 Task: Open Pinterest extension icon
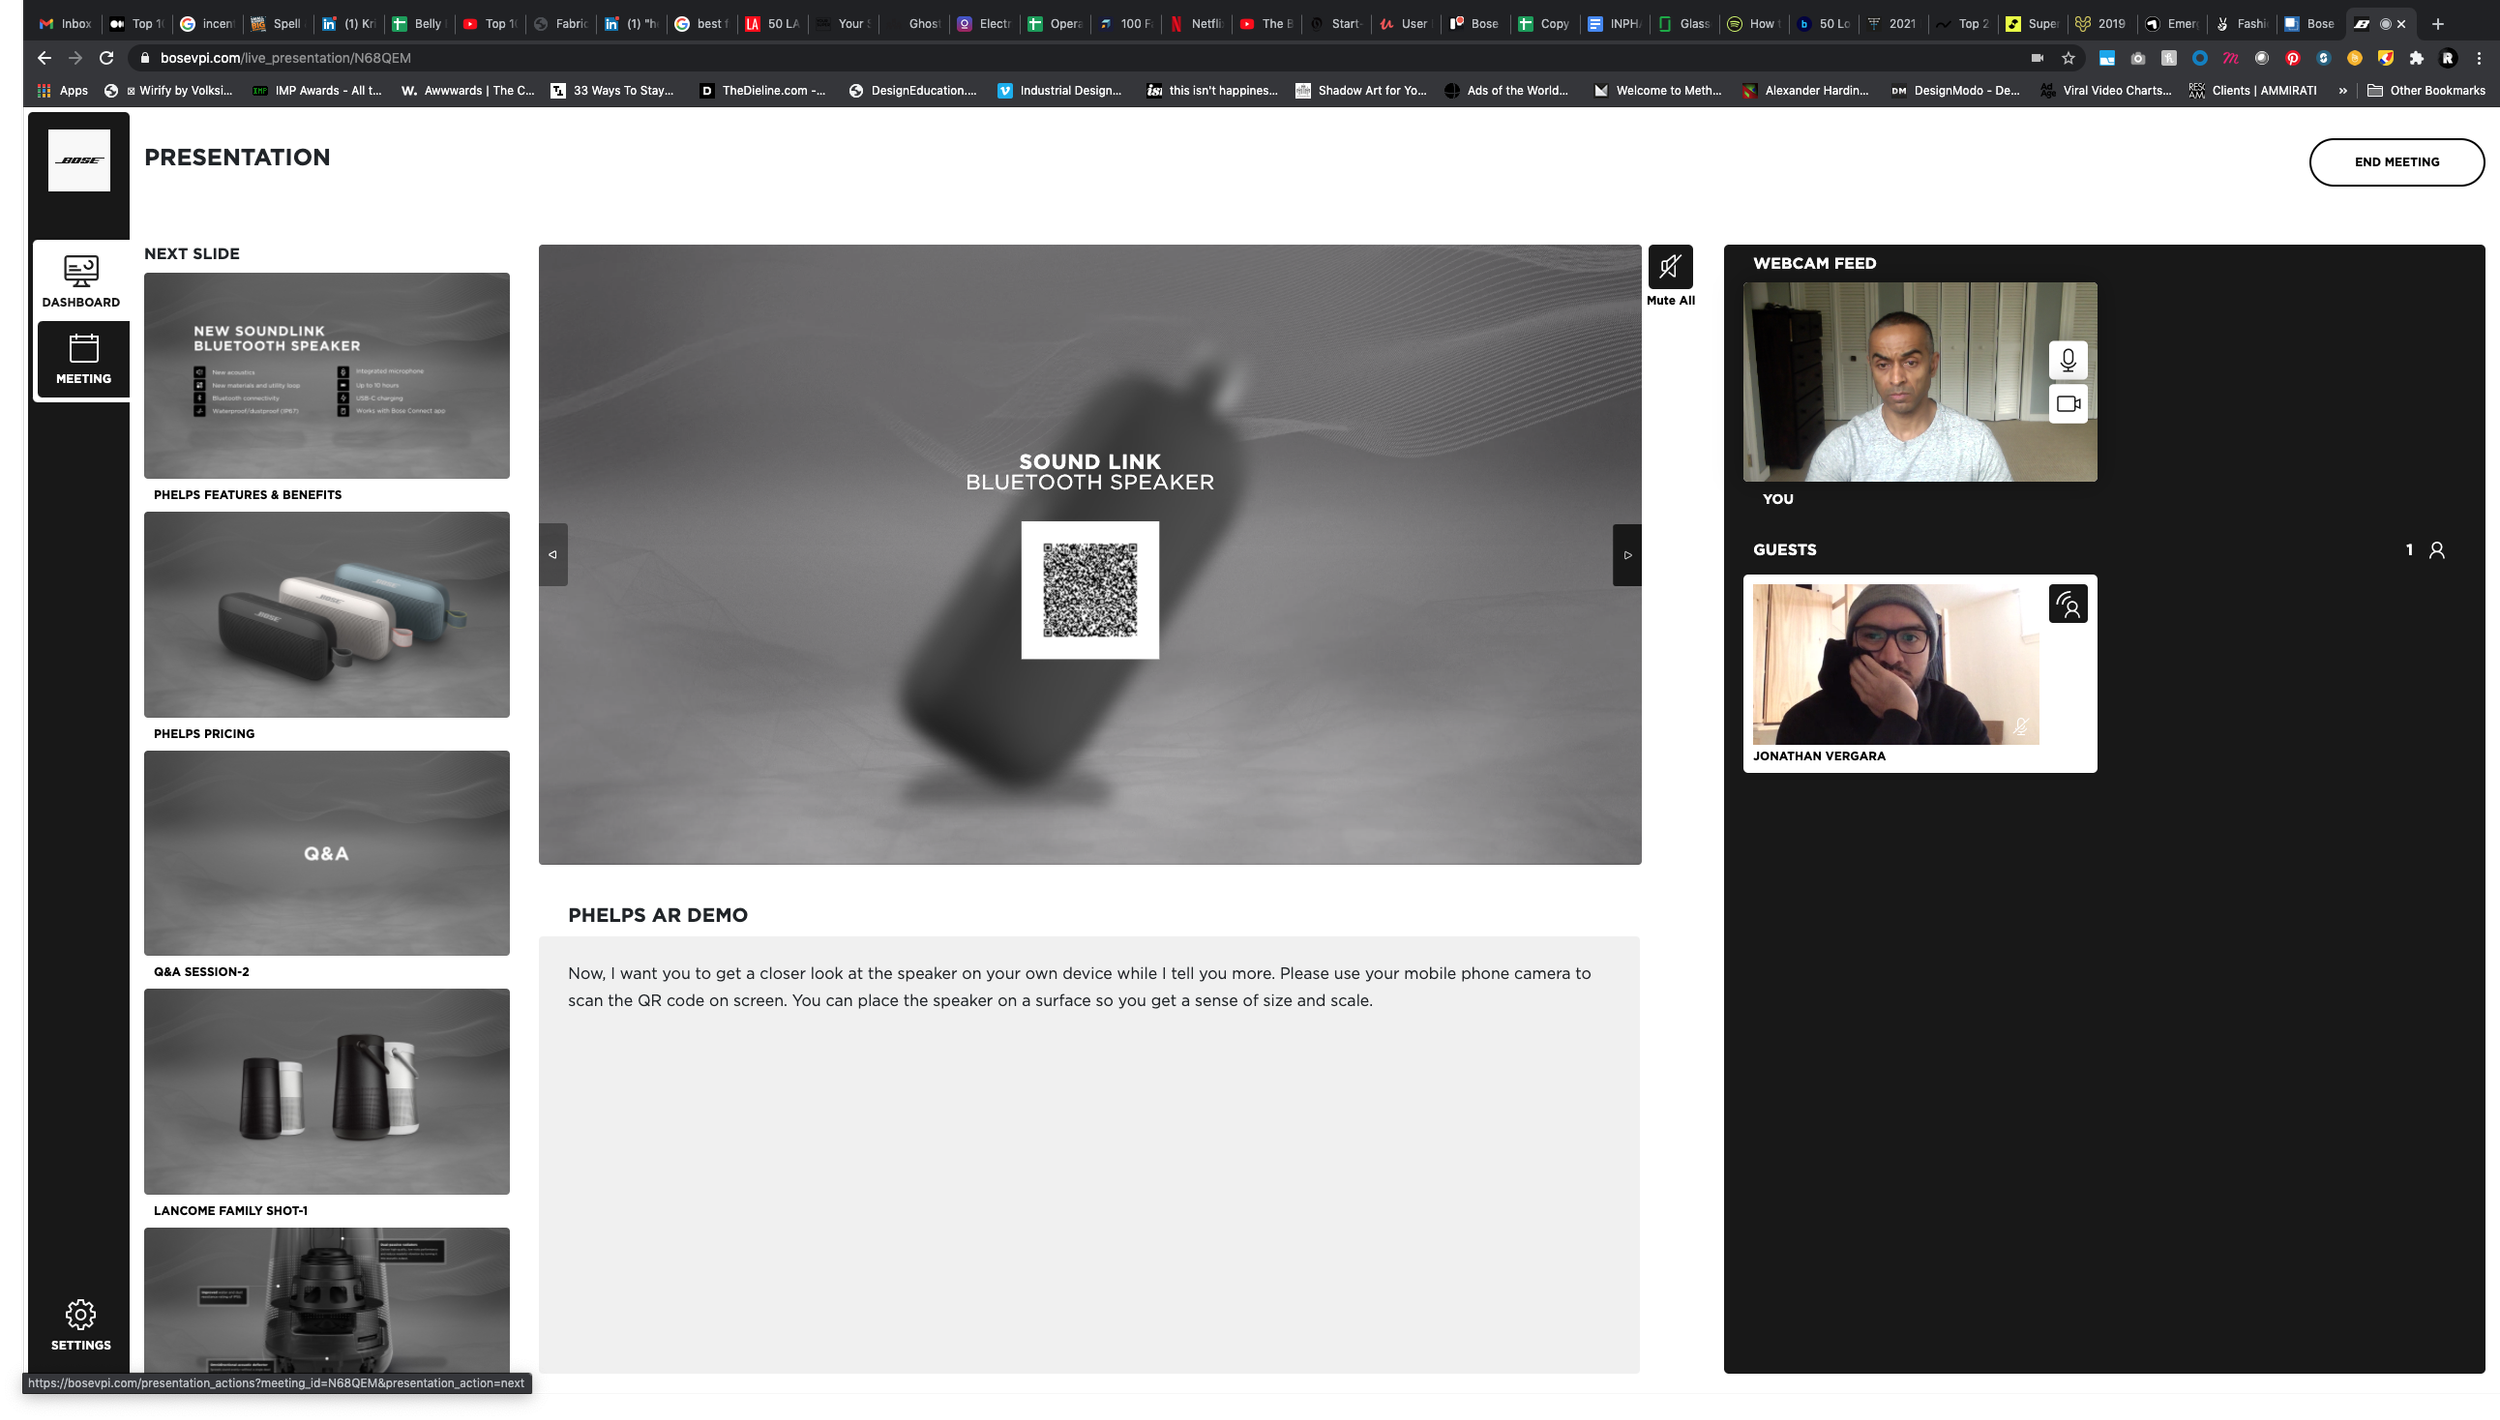coord(2293,58)
